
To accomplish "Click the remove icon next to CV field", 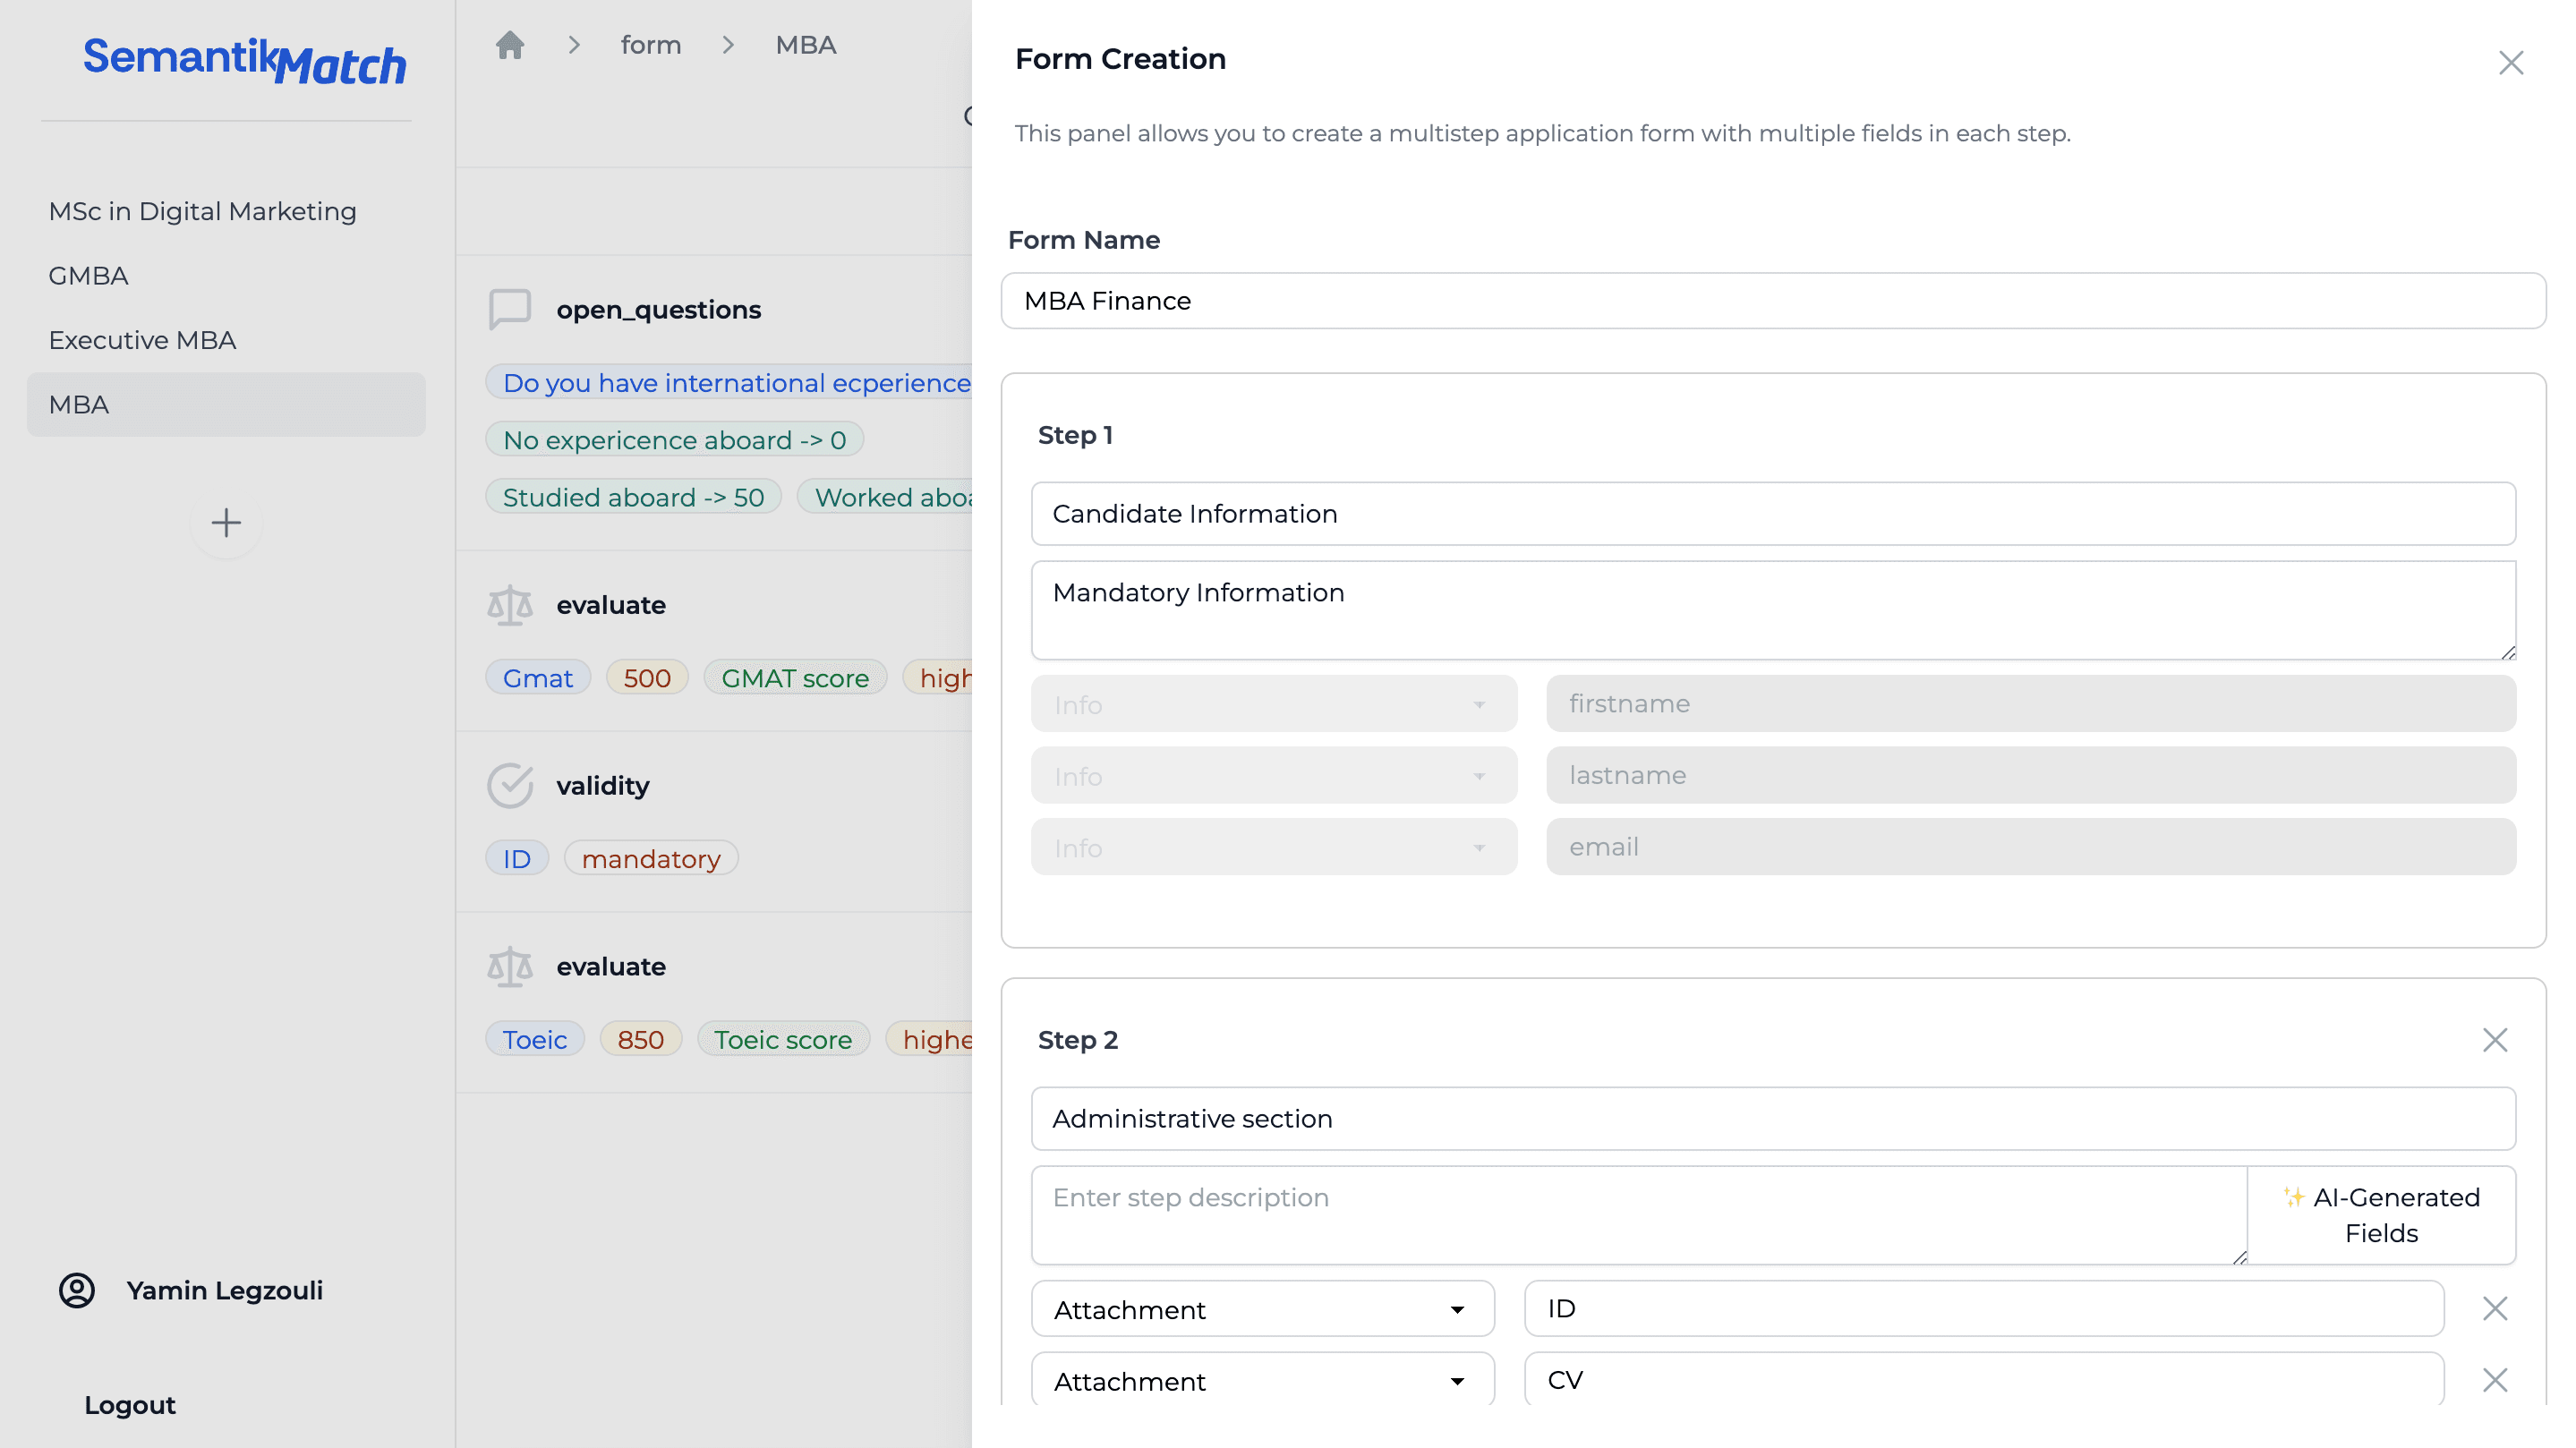I will (x=2495, y=1381).
